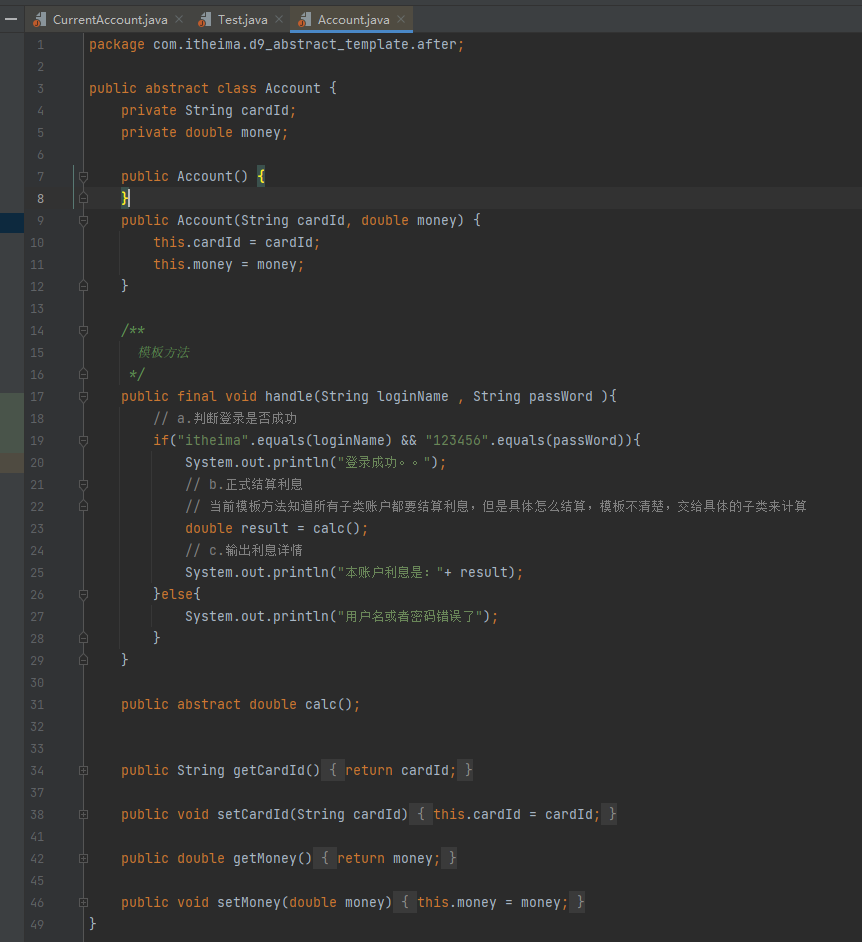Click the Java file icon on CurrentAccount.java tab
The height and width of the screenshot is (942, 862).
(40, 20)
